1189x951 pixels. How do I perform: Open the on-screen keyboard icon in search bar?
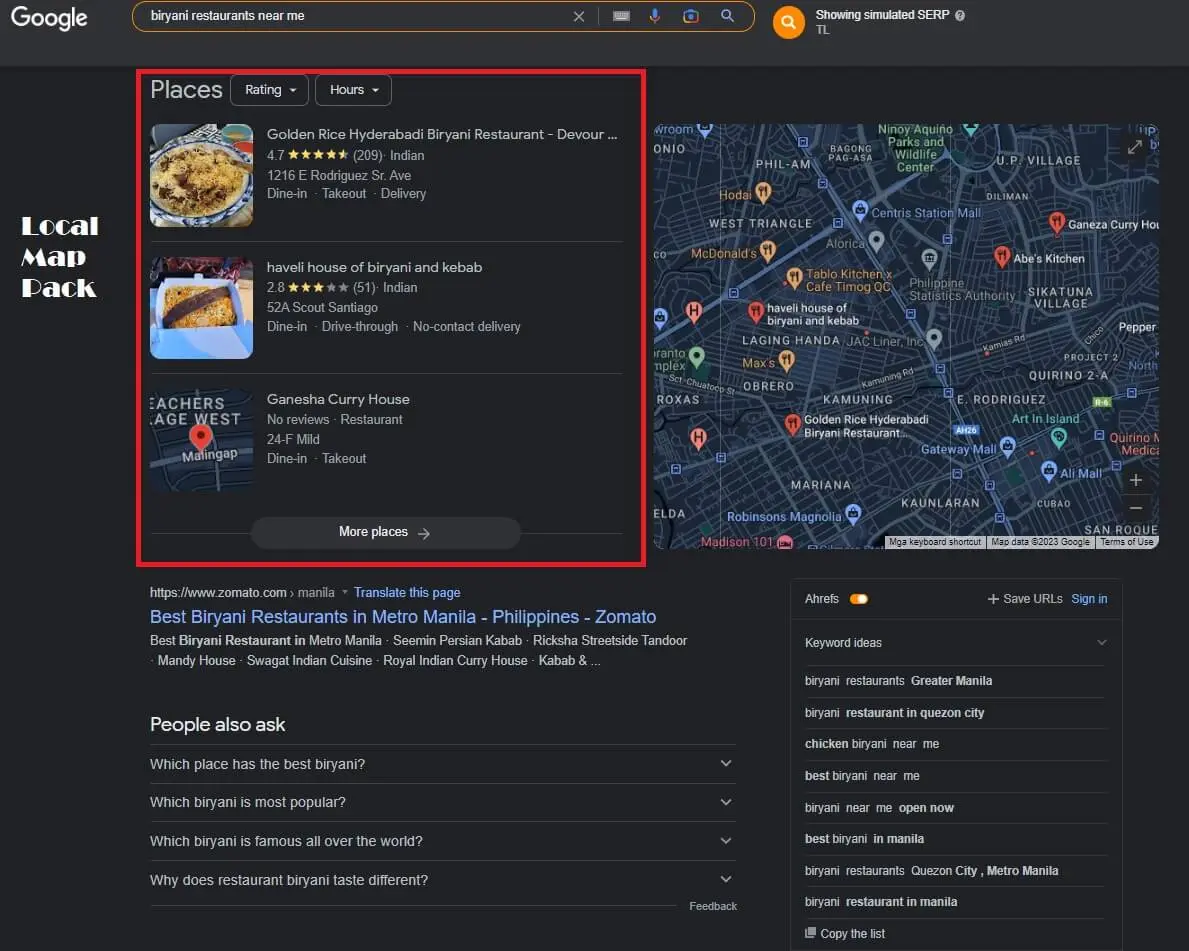621,16
